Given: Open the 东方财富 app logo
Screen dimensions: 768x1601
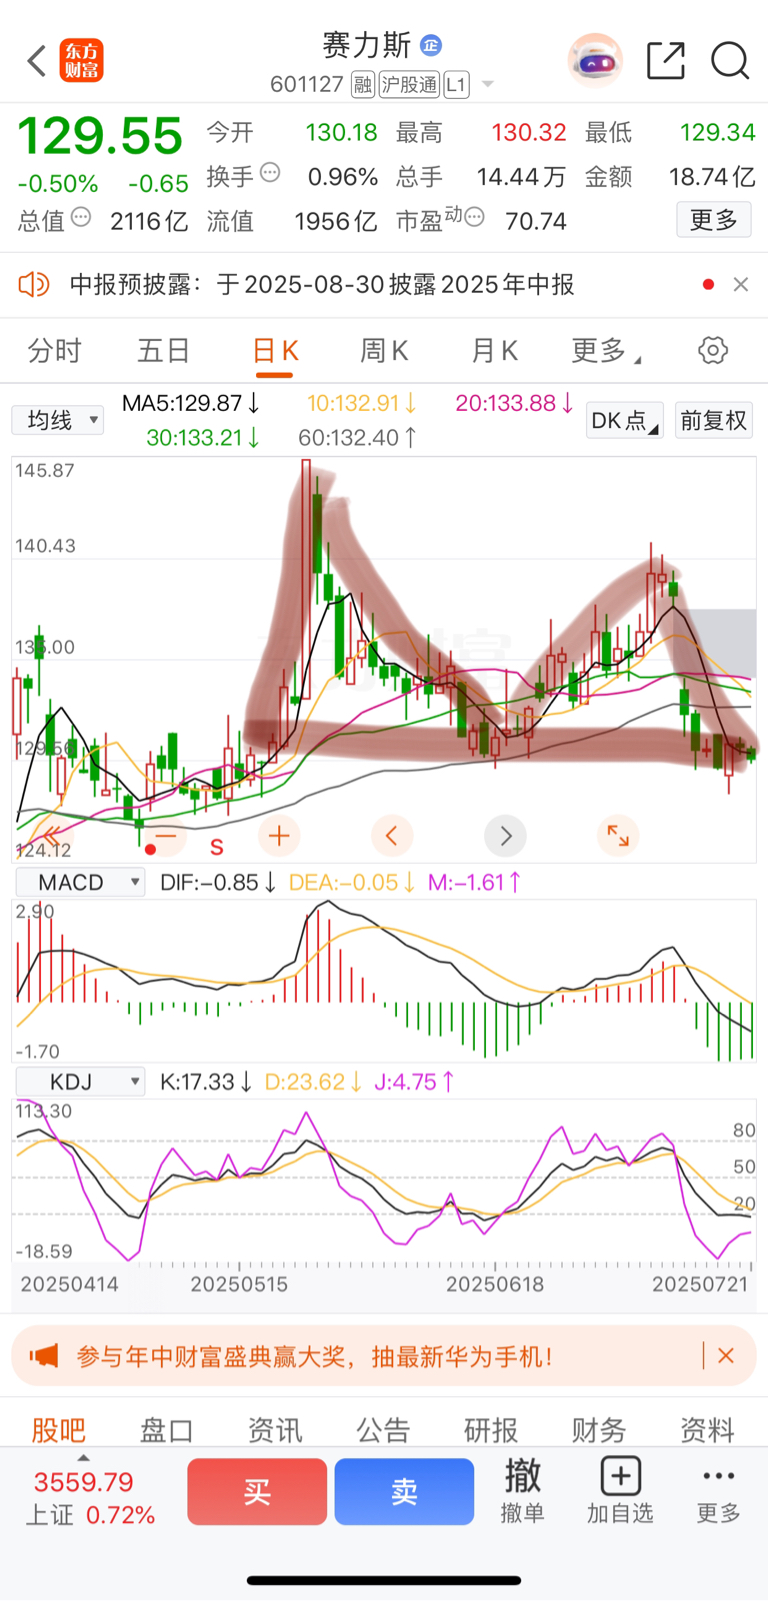Looking at the screenshot, I should [x=82, y=61].
